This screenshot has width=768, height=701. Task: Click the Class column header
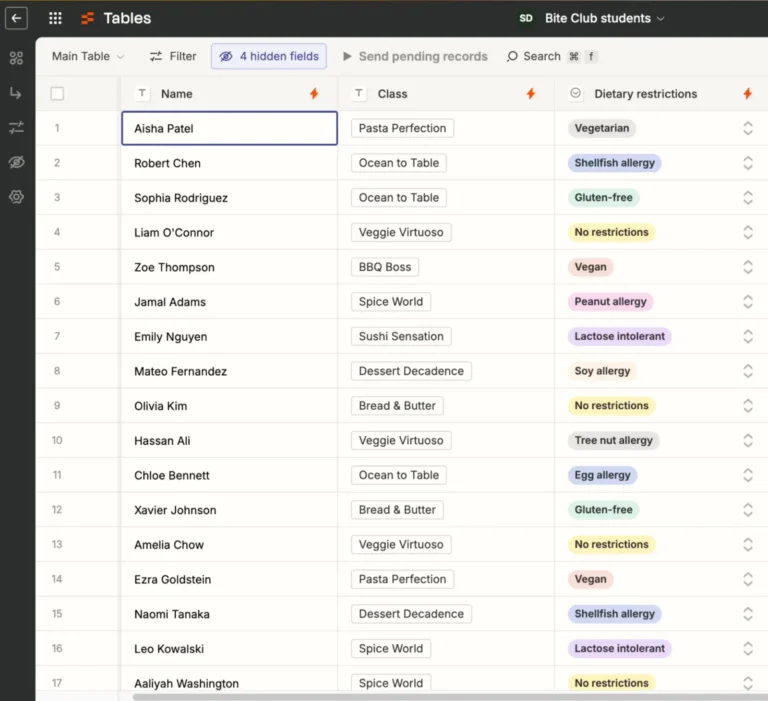[446, 94]
